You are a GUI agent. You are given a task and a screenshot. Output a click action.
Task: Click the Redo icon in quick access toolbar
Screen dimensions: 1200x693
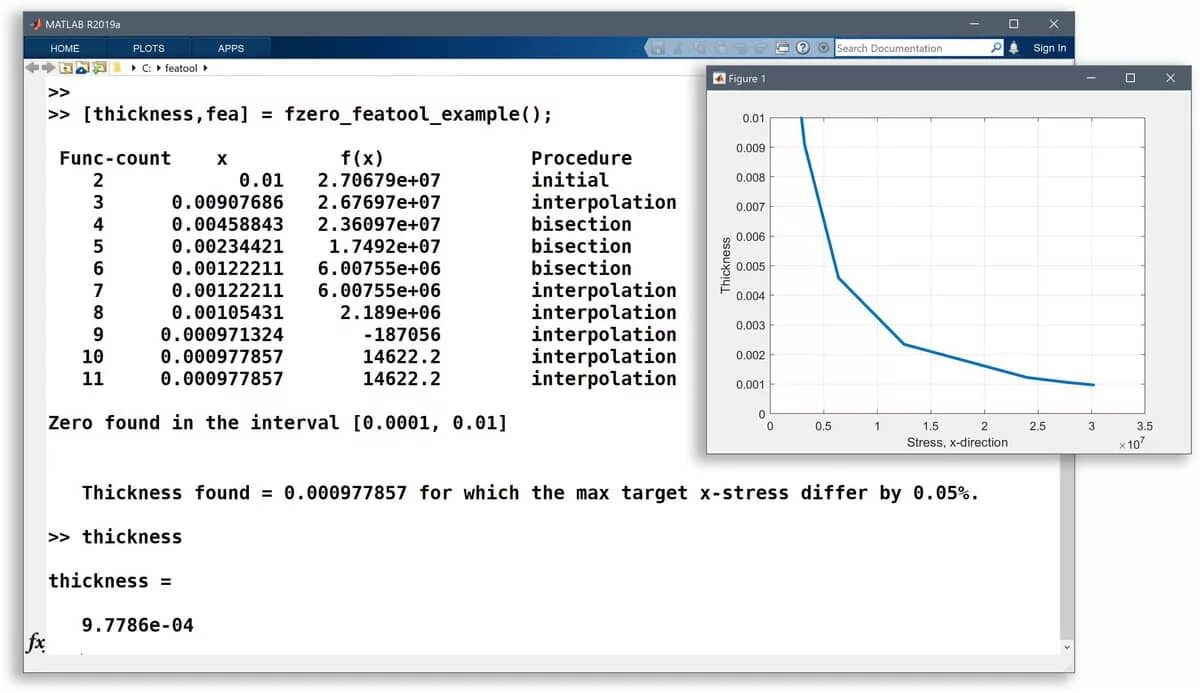(761, 48)
